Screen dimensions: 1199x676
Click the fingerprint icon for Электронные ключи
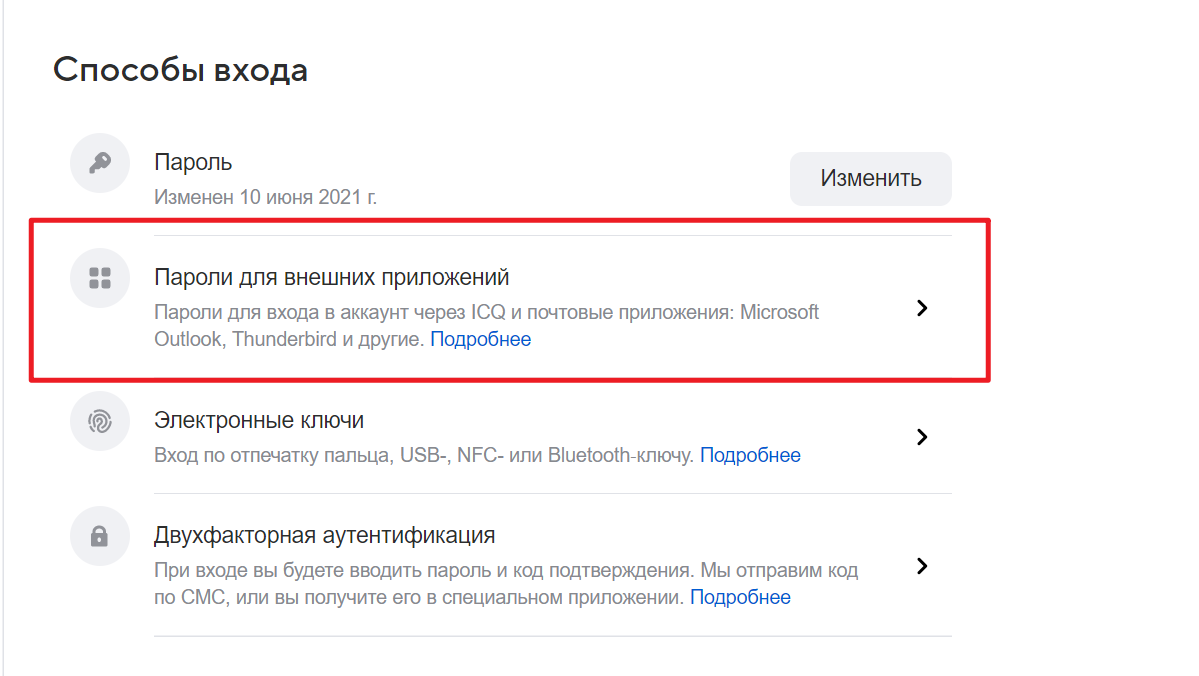(x=100, y=421)
